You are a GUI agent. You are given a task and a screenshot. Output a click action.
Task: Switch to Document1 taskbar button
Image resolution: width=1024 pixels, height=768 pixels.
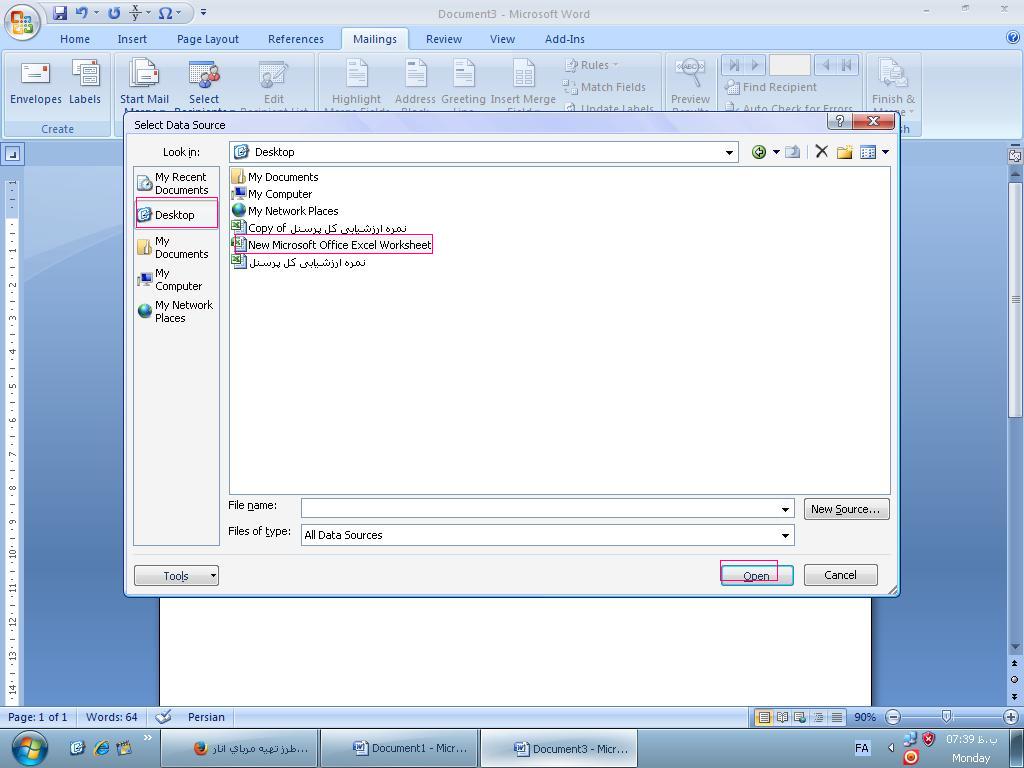click(400, 748)
